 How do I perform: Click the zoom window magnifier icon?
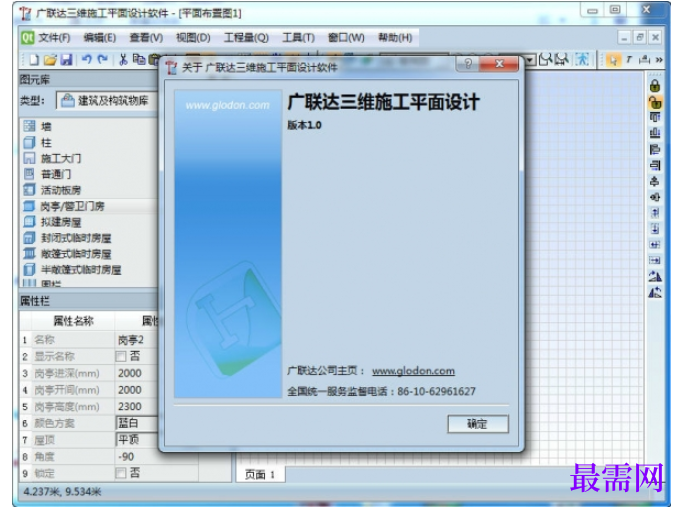pos(545,59)
